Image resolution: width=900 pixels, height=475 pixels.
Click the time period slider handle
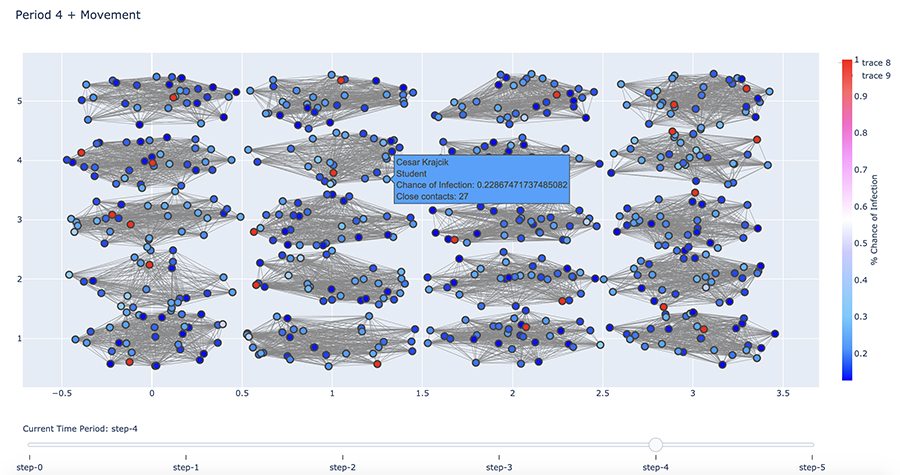655,444
